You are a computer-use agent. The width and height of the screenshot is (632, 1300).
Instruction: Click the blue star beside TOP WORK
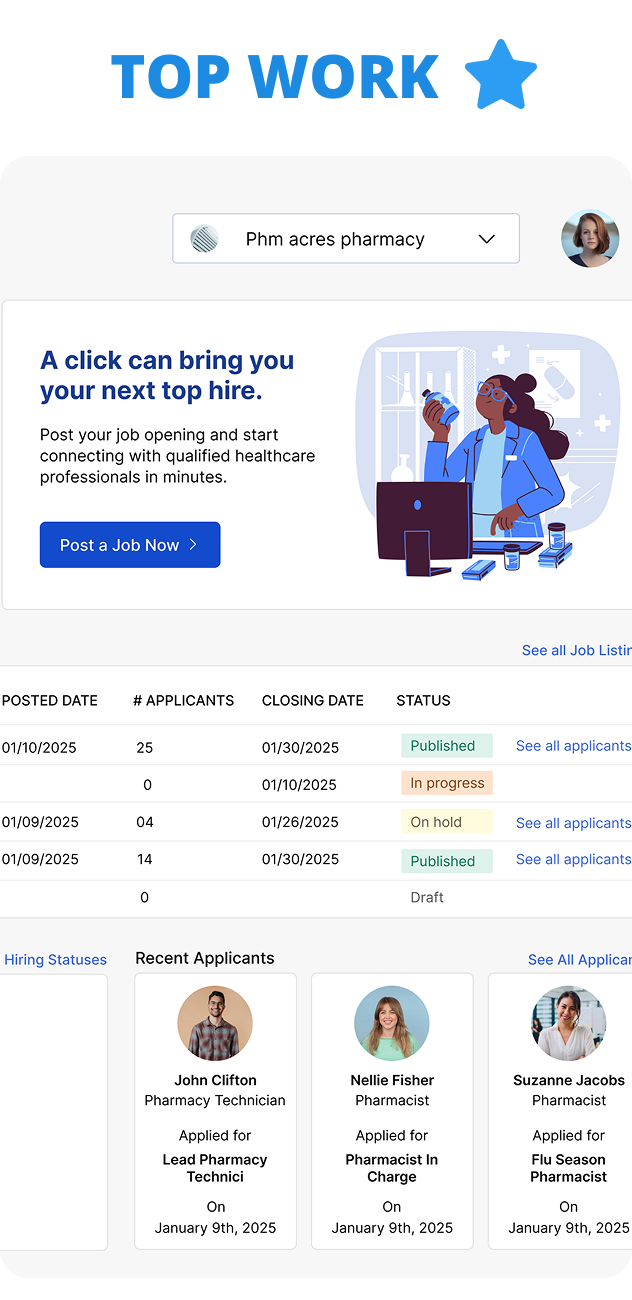click(501, 75)
